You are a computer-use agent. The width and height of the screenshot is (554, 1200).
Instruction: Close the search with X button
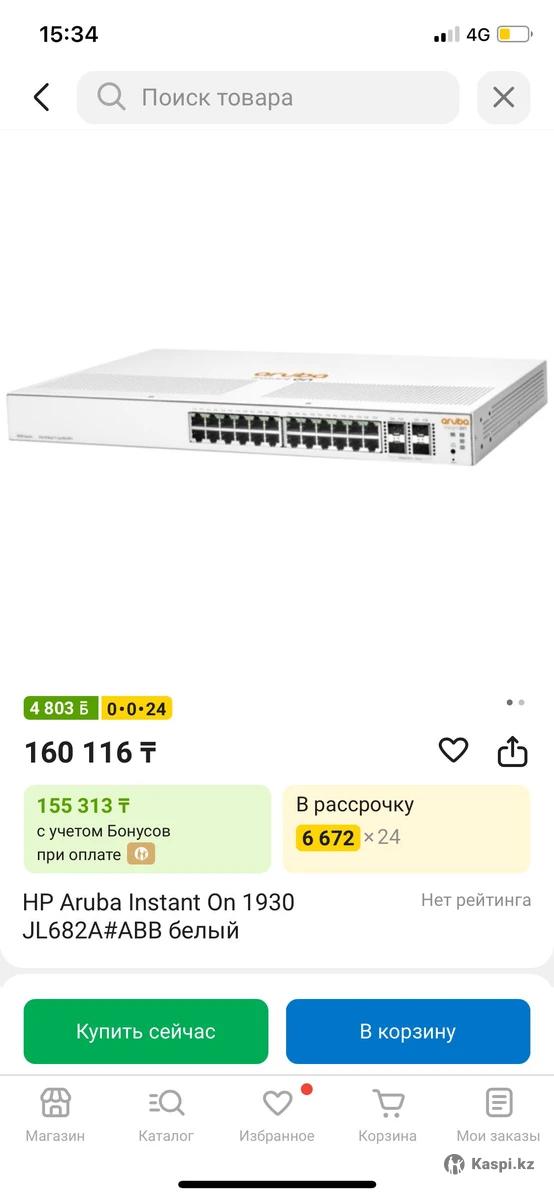click(503, 97)
